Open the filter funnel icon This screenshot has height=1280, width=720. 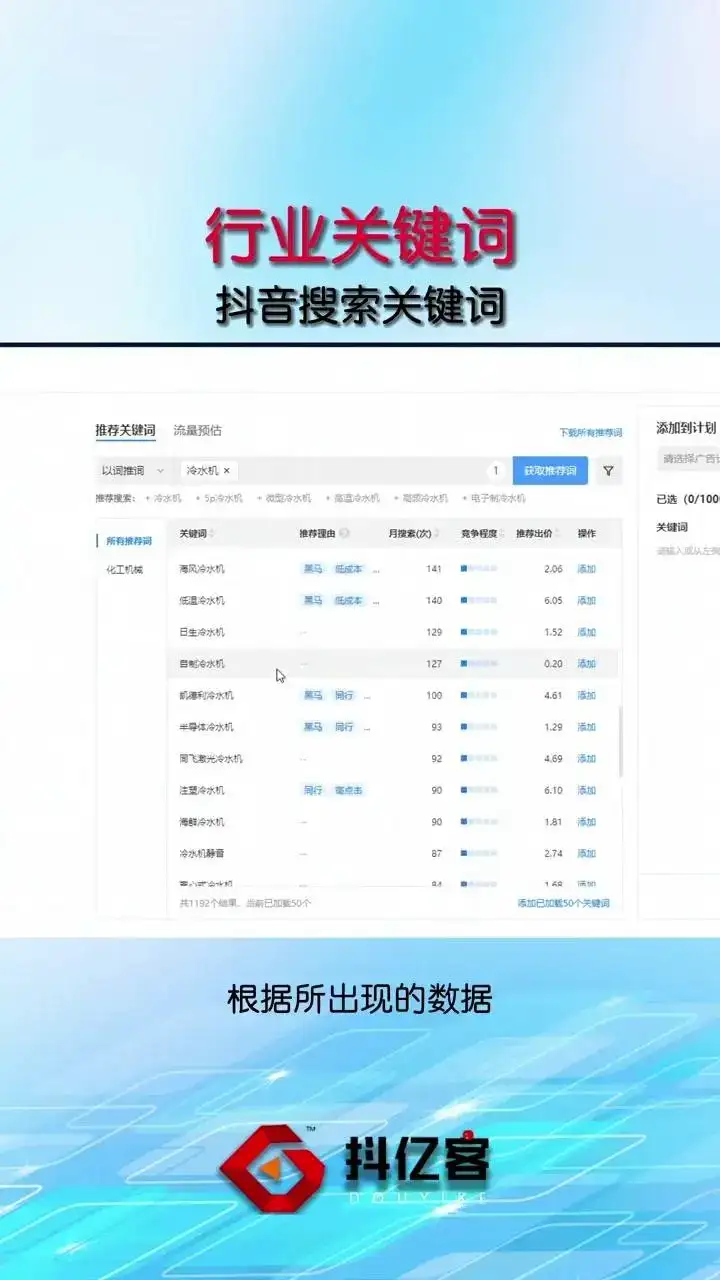point(608,471)
